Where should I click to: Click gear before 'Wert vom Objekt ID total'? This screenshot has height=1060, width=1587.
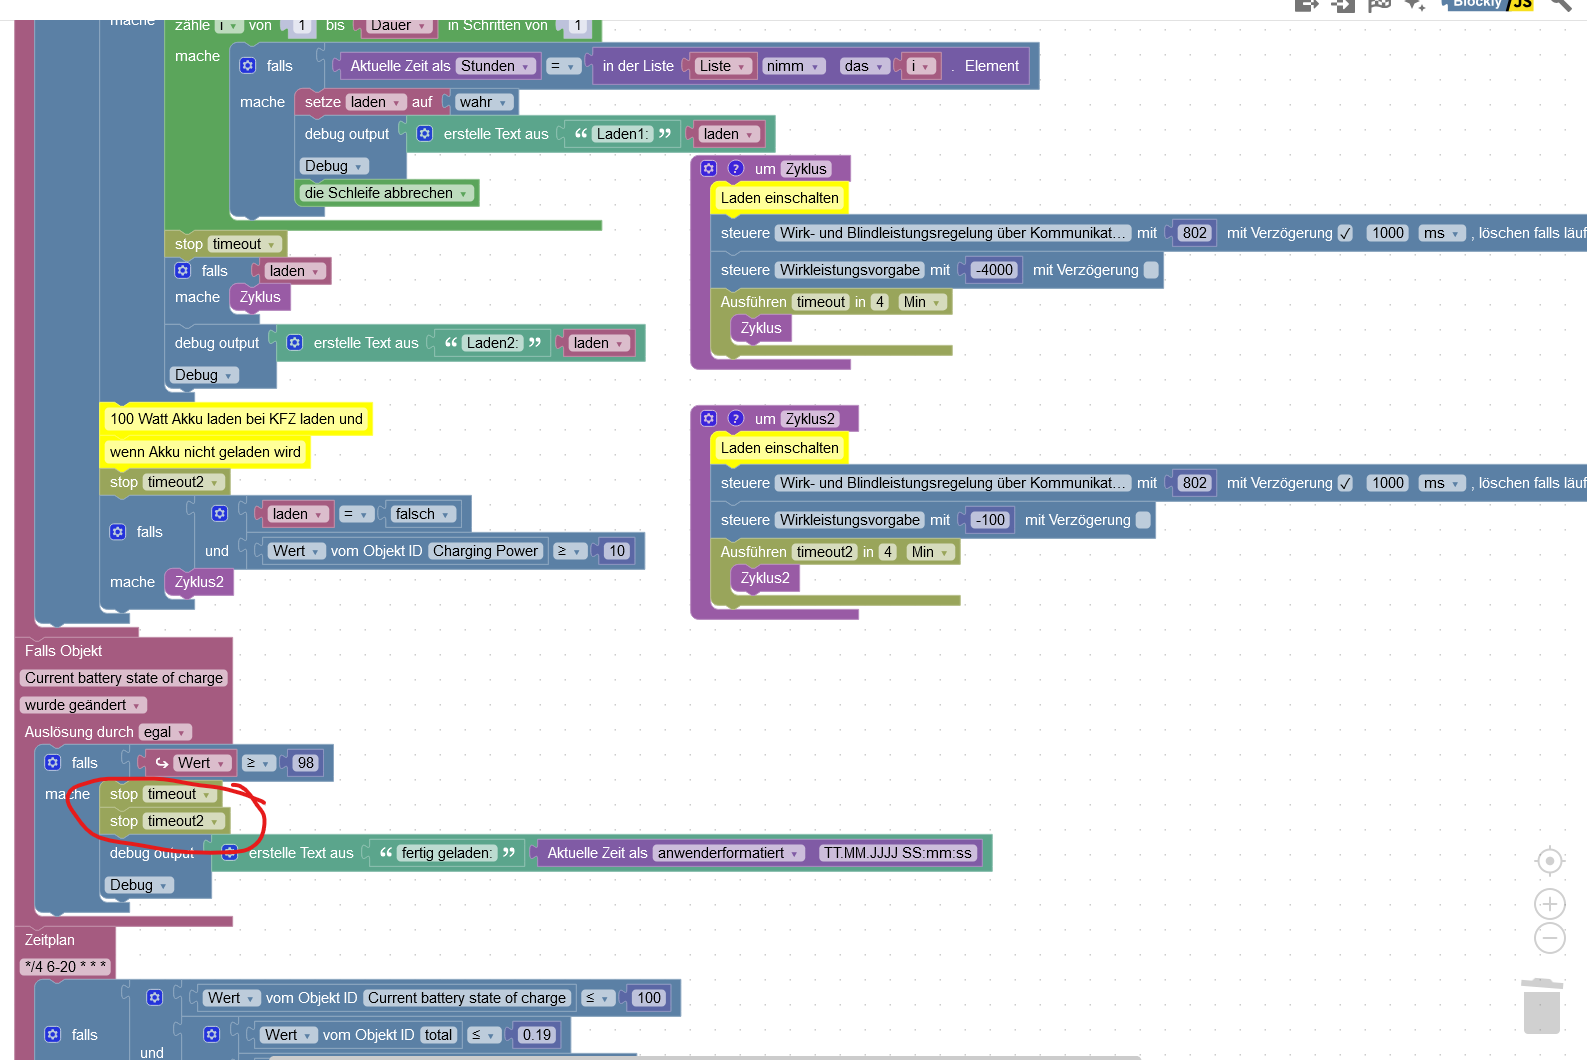coord(211,1035)
